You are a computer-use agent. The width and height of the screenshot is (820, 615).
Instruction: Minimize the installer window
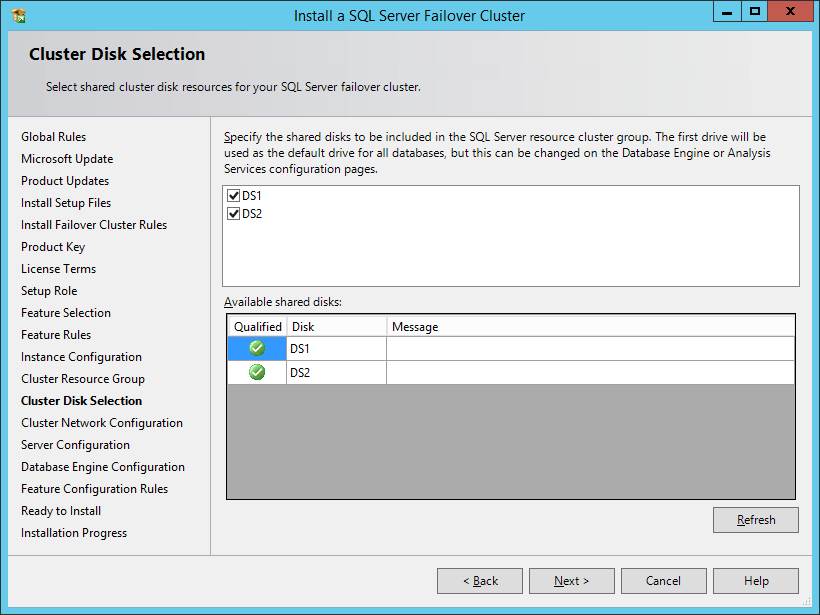tap(727, 12)
